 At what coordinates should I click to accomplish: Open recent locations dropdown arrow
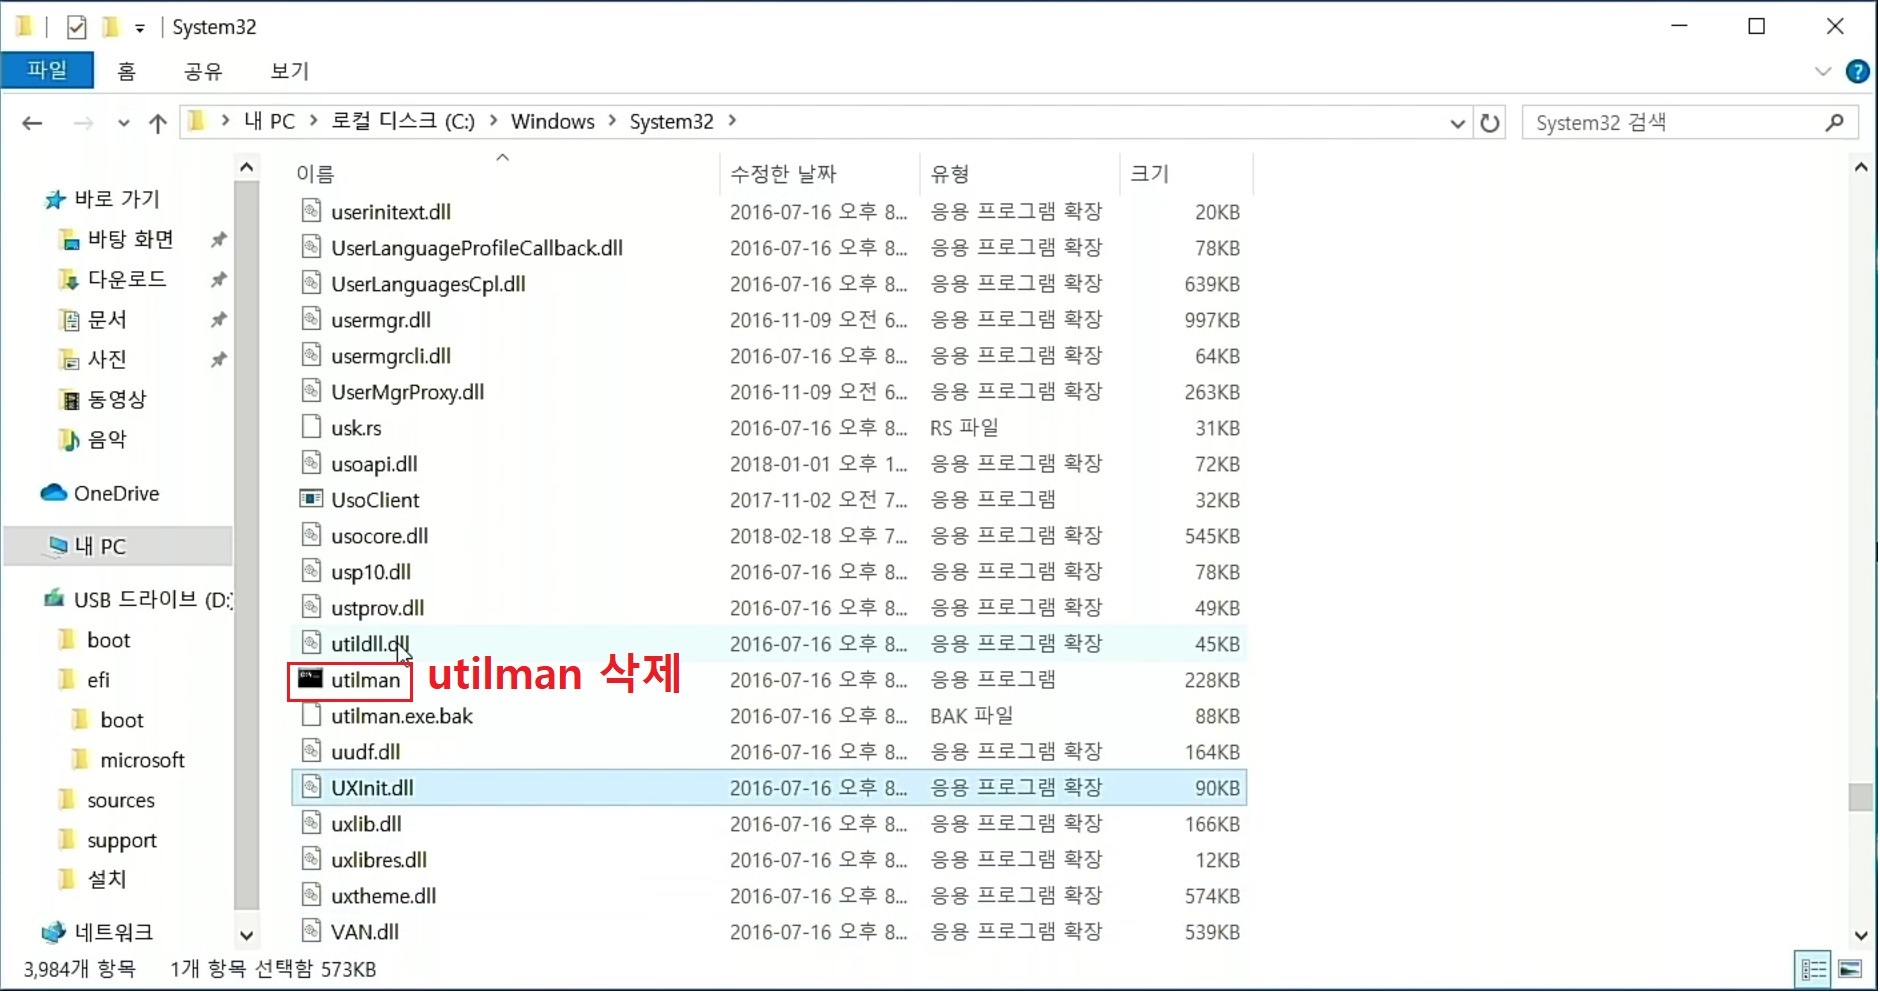point(124,123)
